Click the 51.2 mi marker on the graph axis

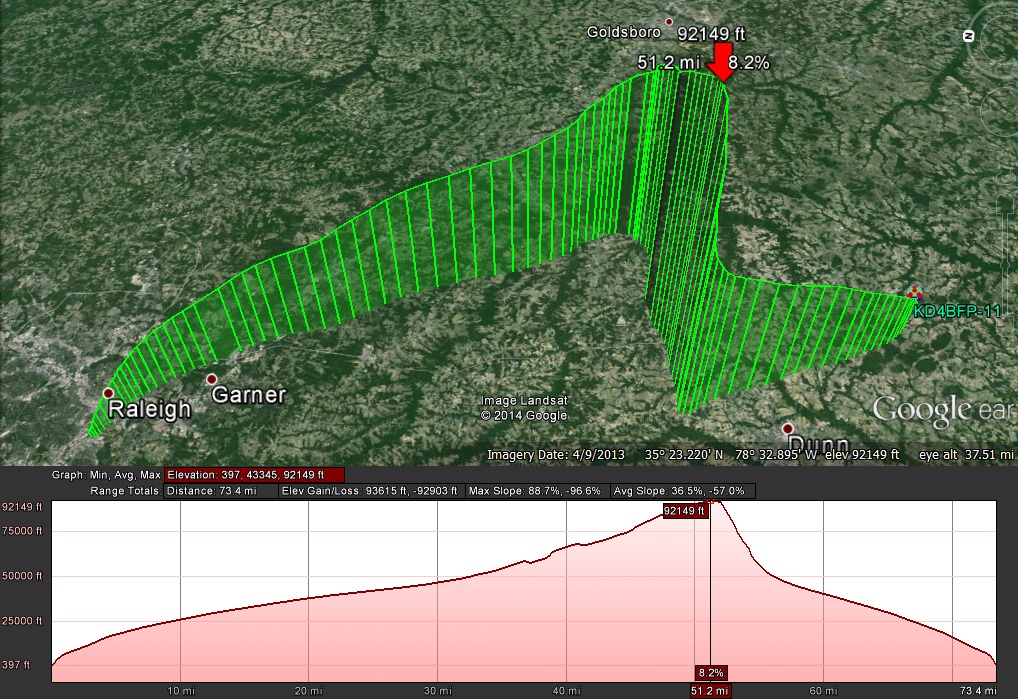coord(710,690)
